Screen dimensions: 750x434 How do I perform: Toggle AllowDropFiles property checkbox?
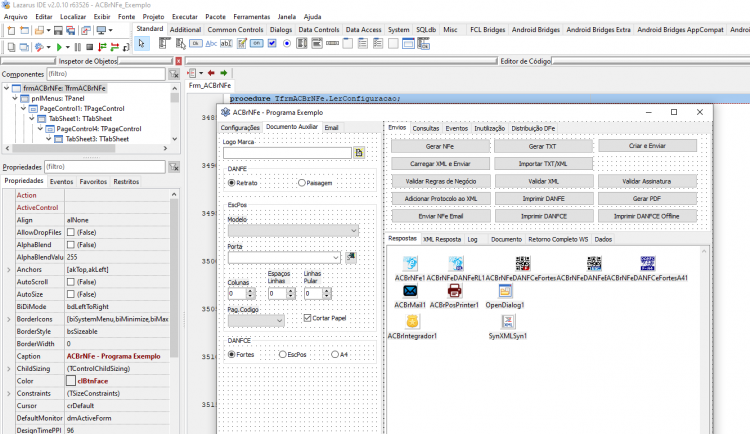pyautogui.click(x=71, y=232)
